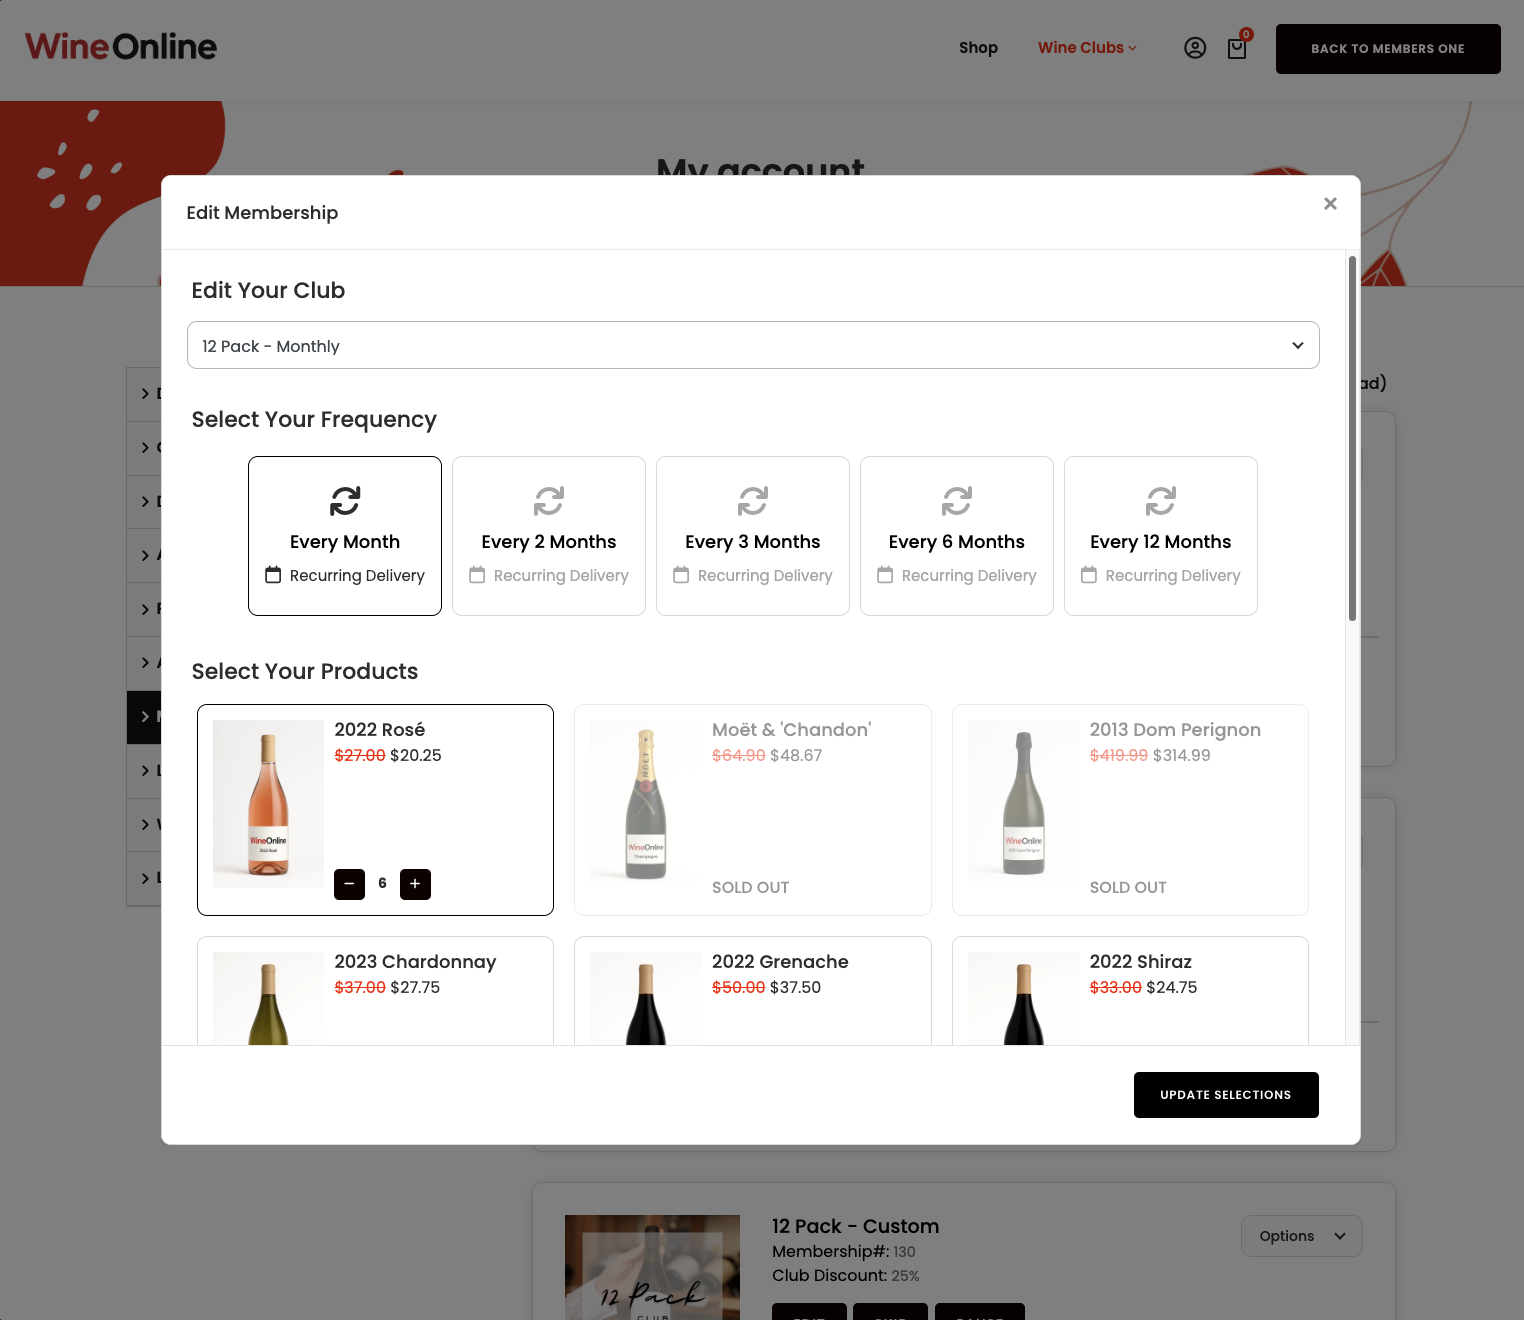Click the minus icon to decrease 2022 Rosé quantity
This screenshot has height=1320, width=1524.
349,884
